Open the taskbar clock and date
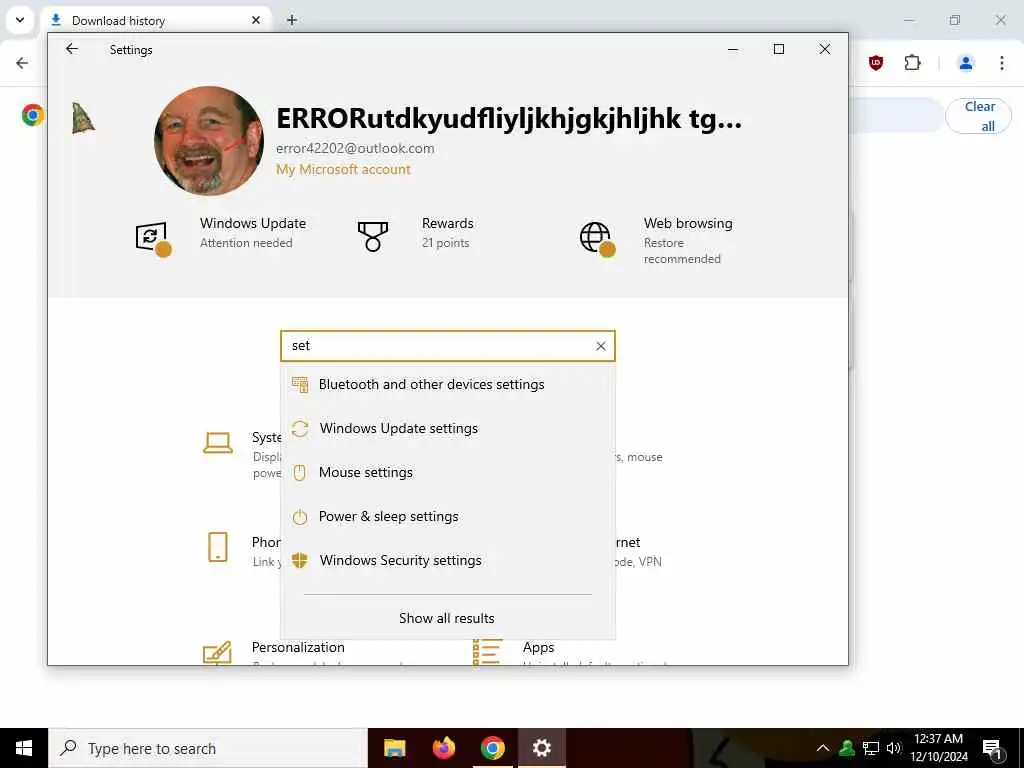Screen dimensions: 1024x768 click(x=938, y=748)
